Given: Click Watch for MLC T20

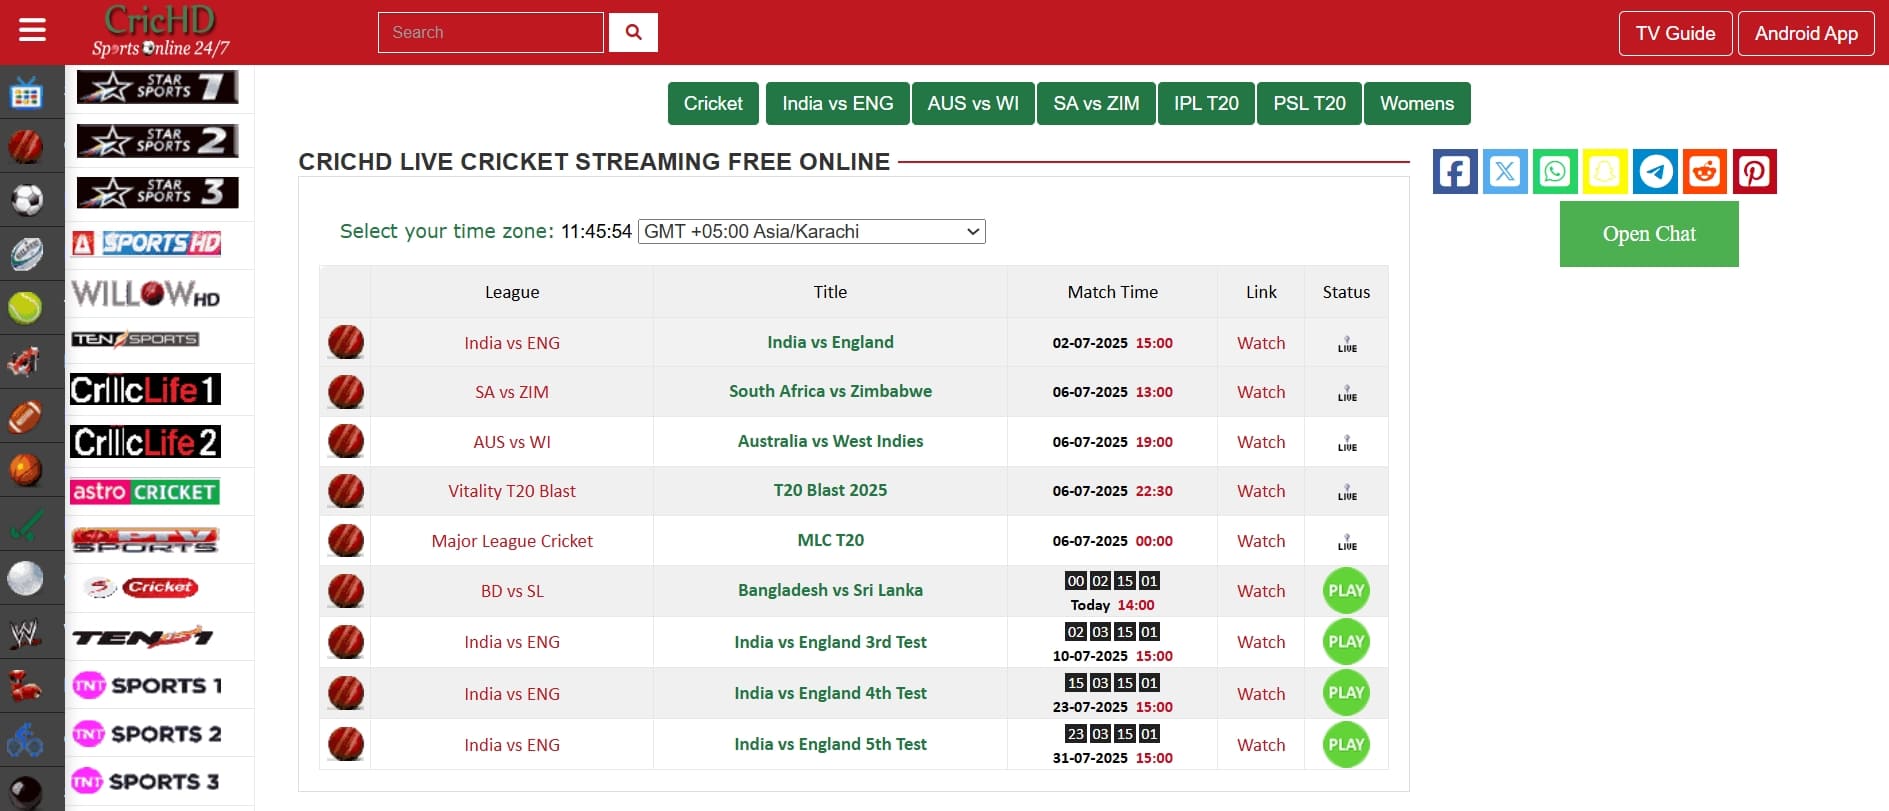Looking at the screenshot, I should 1261,541.
